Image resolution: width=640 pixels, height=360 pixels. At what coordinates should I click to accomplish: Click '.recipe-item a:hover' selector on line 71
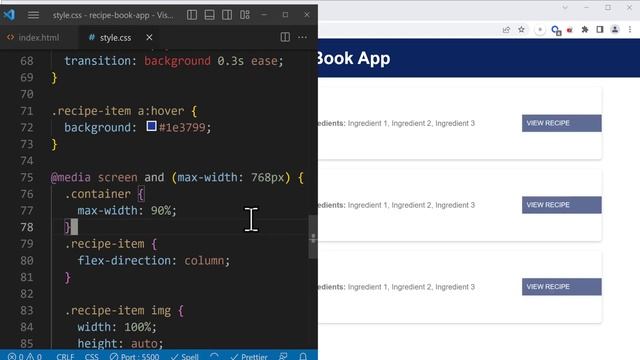118,111
